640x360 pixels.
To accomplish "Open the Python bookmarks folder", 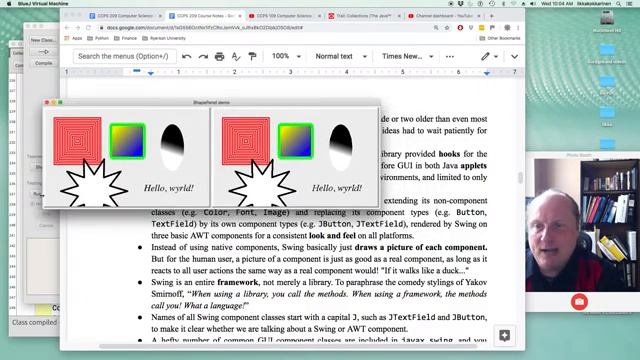I will [x=98, y=38].
